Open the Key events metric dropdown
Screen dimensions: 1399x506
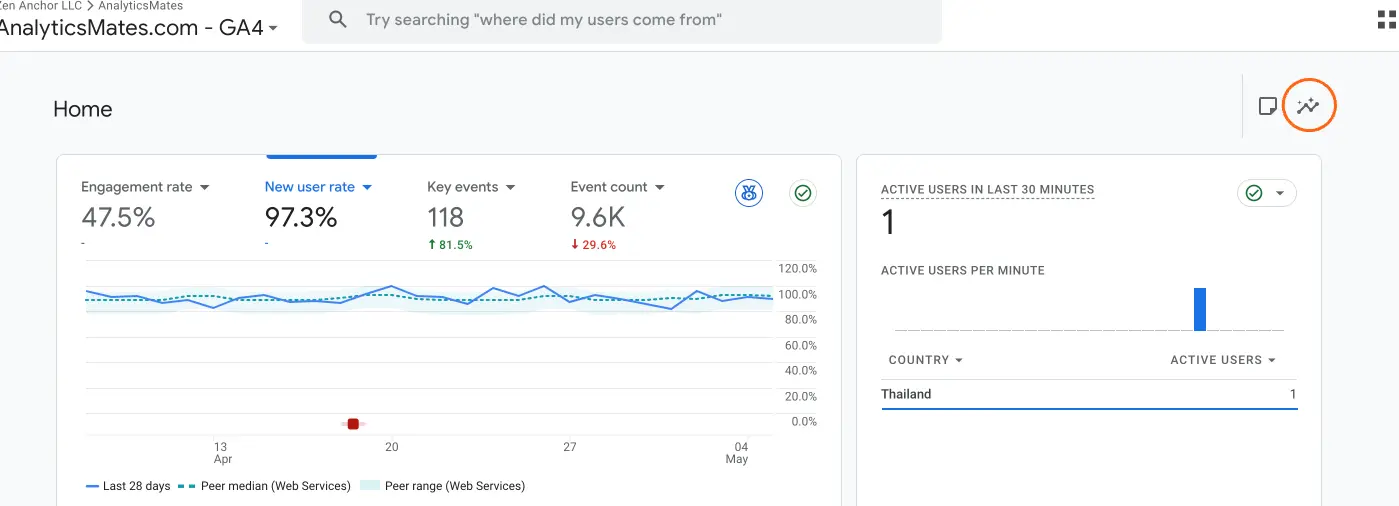(471, 187)
